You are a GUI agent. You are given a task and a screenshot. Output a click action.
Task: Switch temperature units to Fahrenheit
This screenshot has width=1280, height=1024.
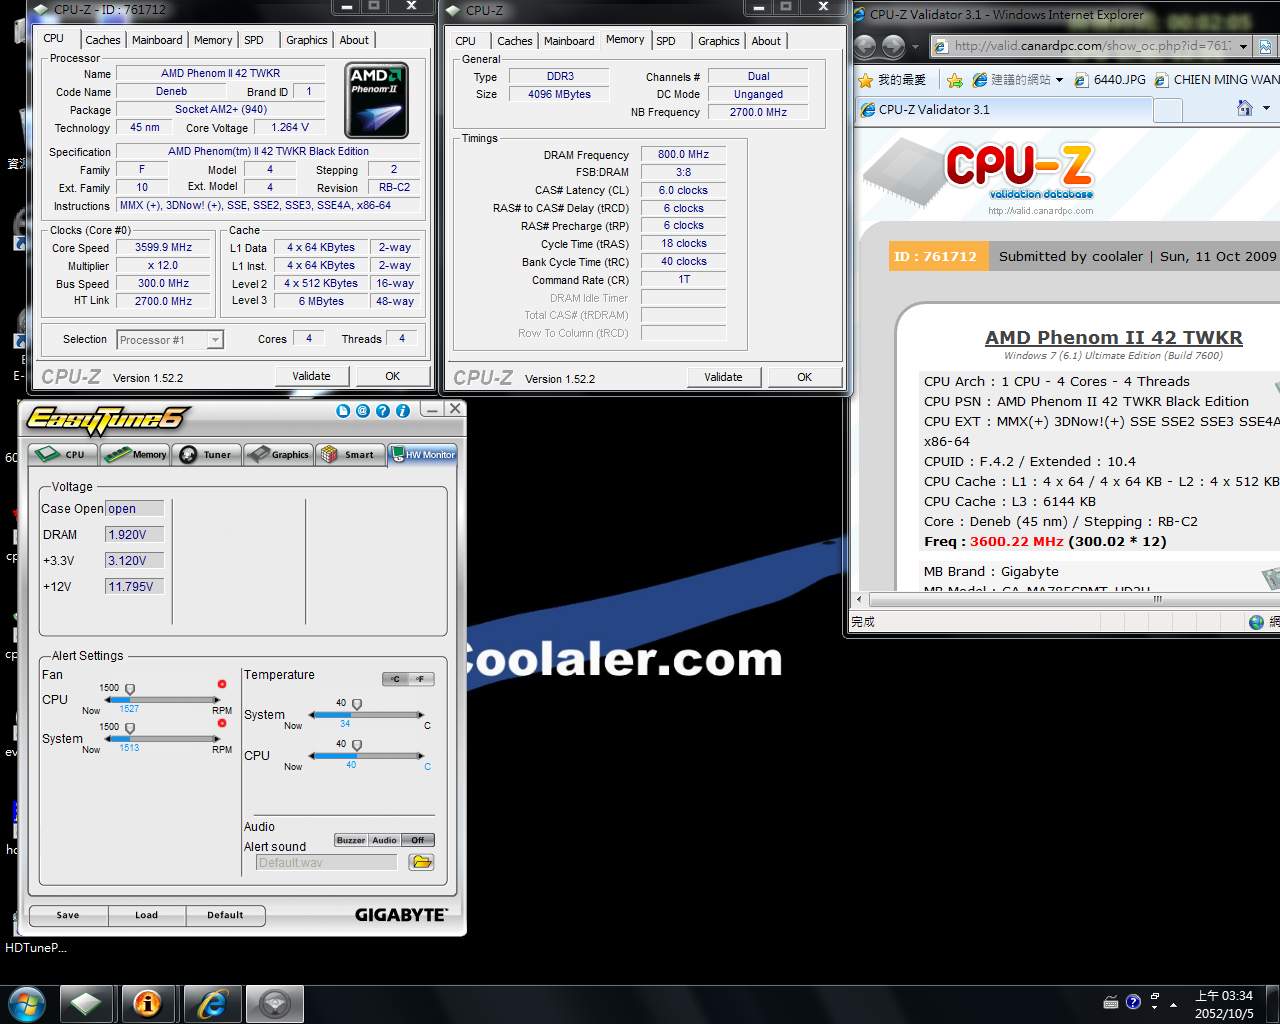420,679
